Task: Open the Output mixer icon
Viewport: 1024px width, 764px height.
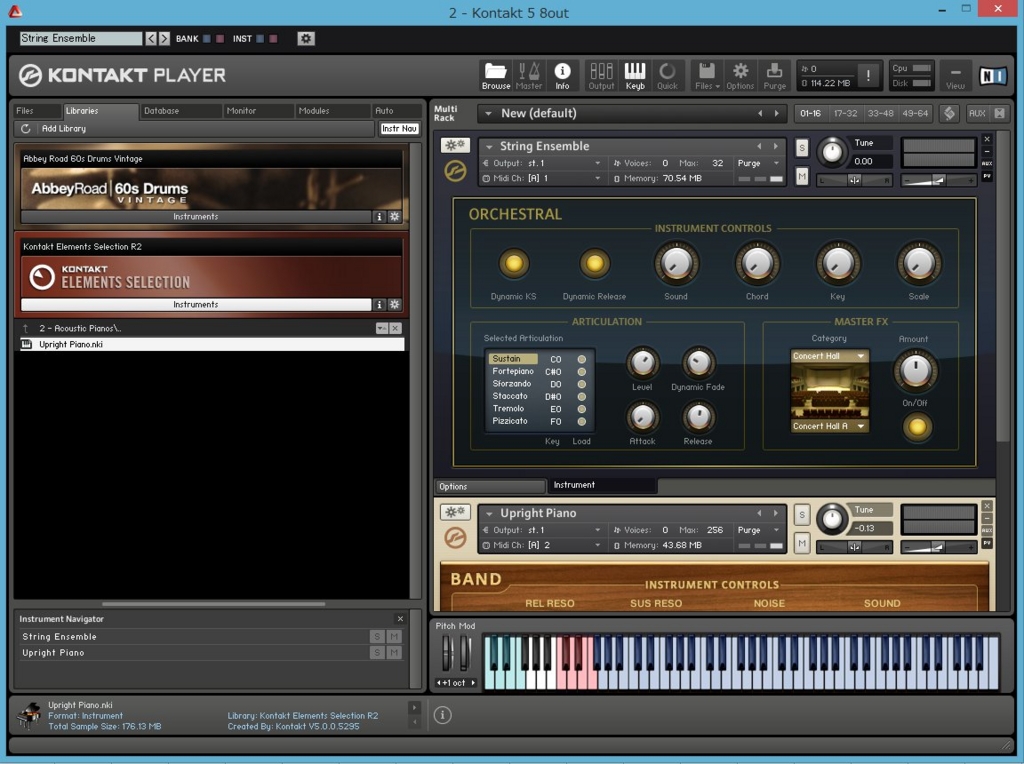Action: pyautogui.click(x=601, y=76)
